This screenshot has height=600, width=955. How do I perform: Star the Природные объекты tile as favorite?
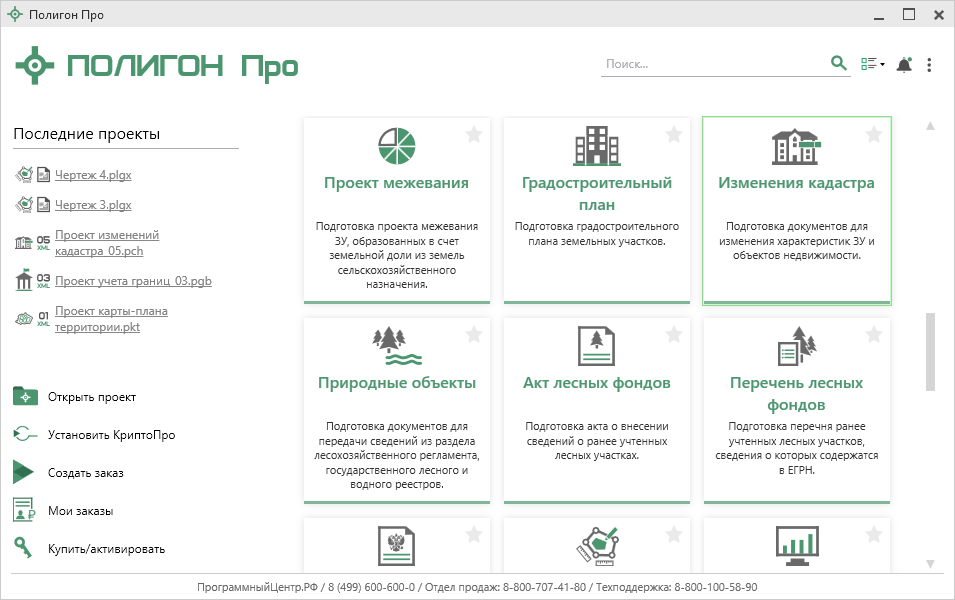tap(474, 334)
